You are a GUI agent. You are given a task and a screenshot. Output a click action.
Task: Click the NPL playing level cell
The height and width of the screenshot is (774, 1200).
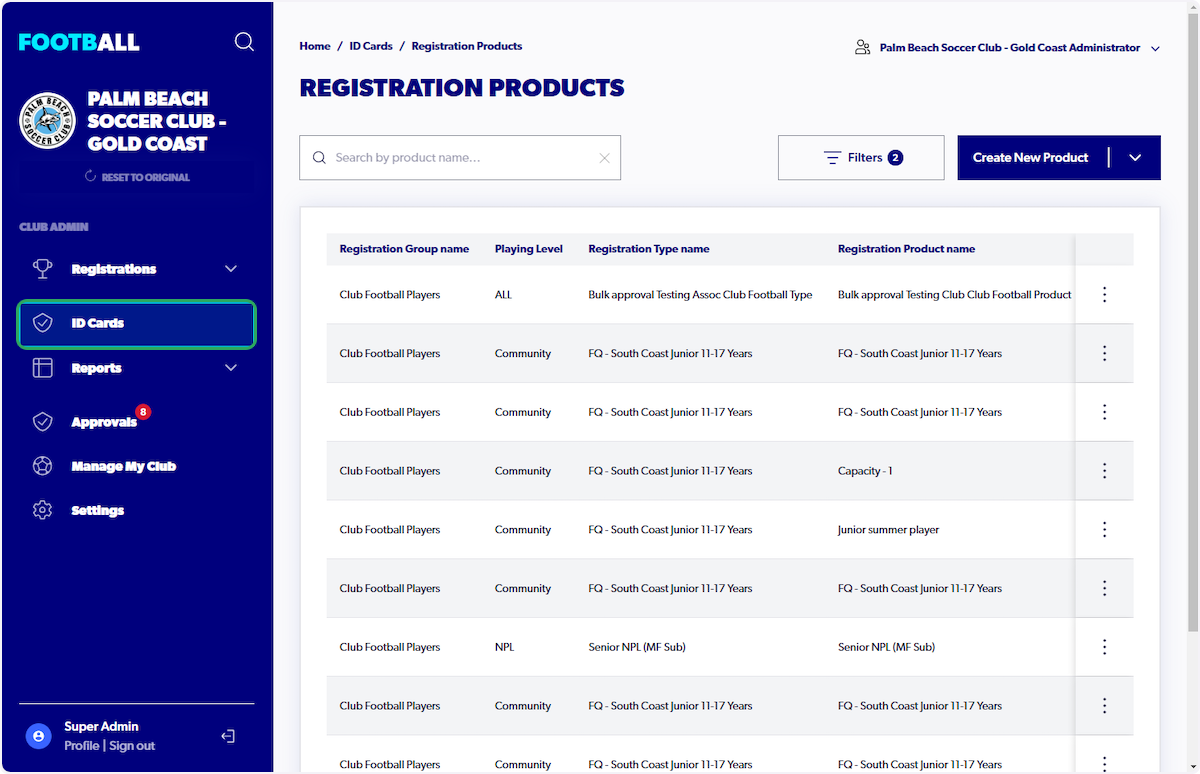(504, 647)
